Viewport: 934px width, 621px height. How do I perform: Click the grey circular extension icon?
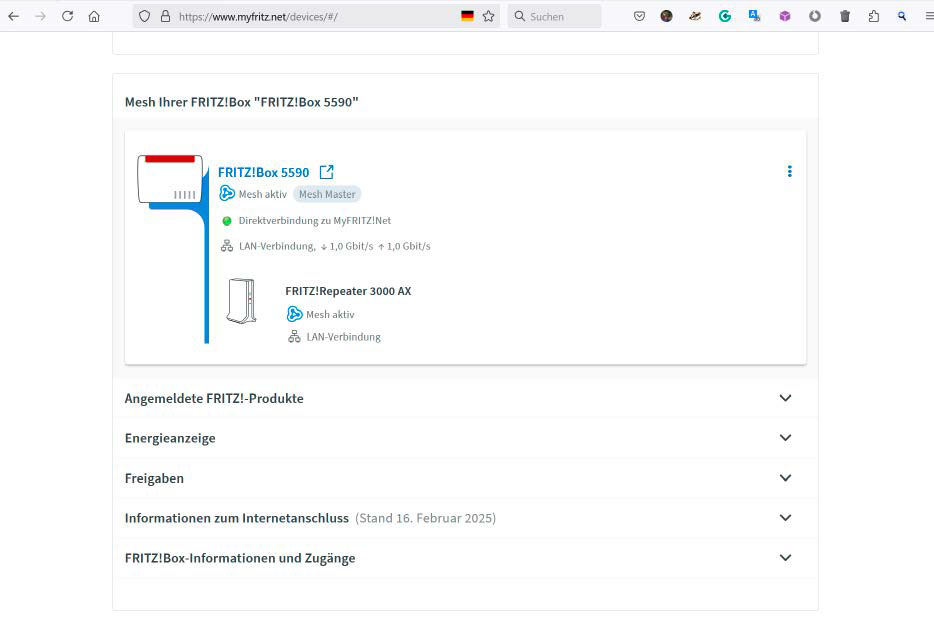815,16
